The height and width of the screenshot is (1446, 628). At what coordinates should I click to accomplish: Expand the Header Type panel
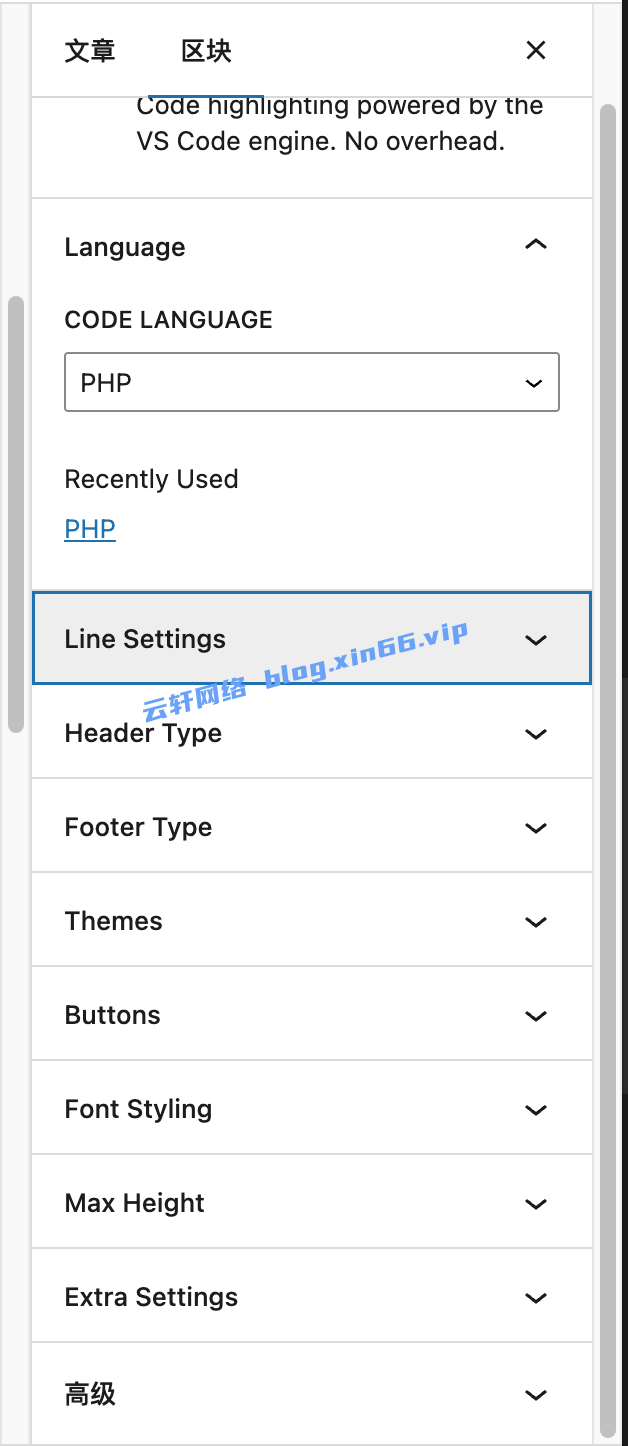point(312,733)
